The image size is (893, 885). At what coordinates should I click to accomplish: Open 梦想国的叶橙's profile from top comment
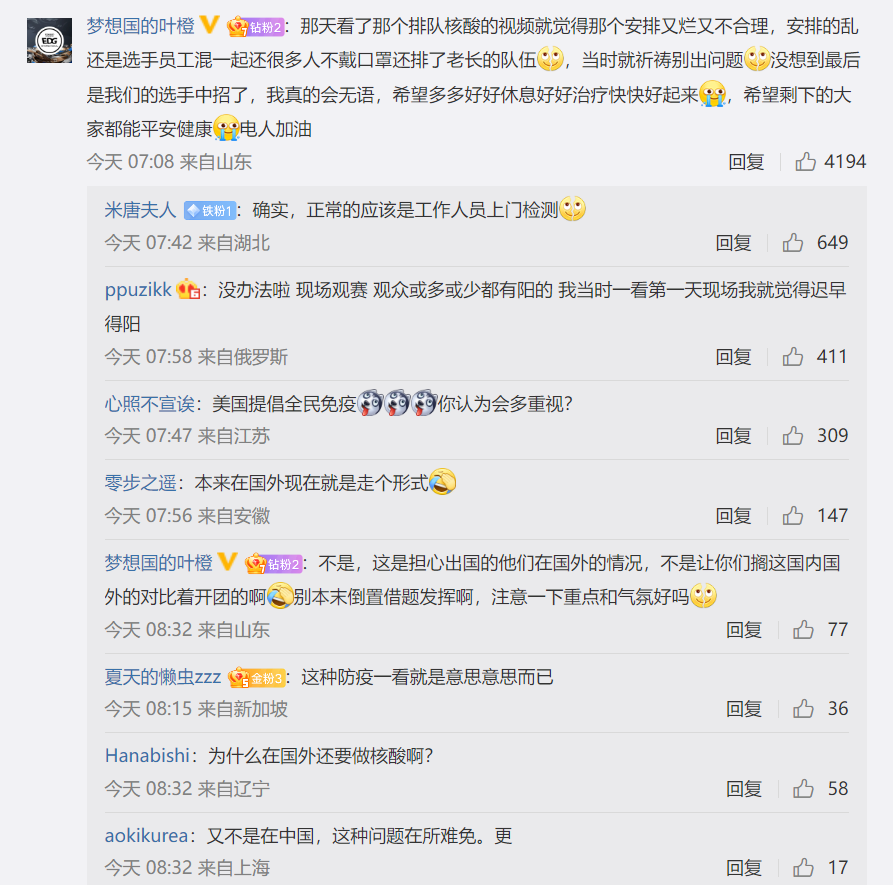141,26
